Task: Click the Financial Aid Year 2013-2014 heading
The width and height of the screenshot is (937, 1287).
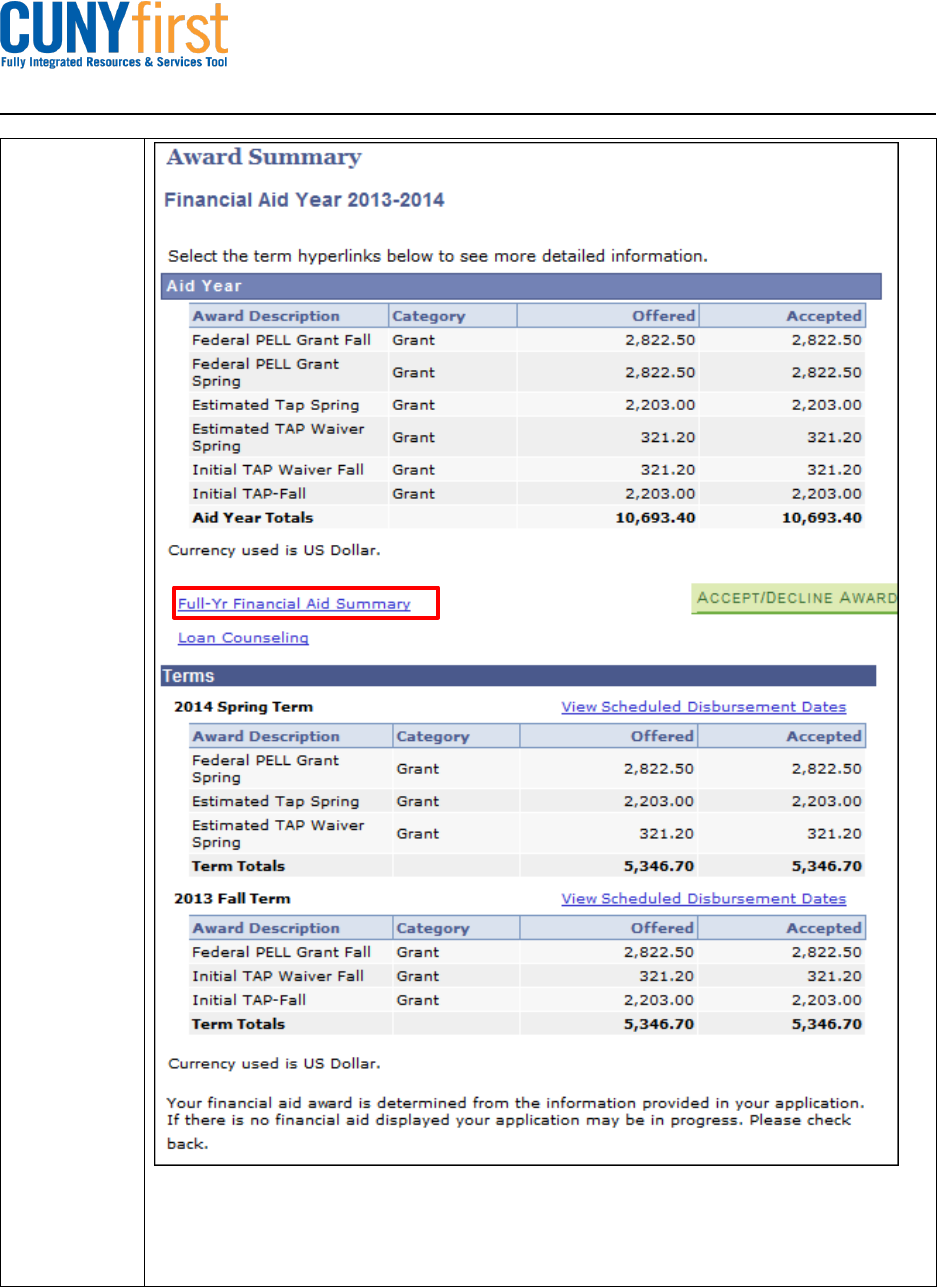Action: 304,200
